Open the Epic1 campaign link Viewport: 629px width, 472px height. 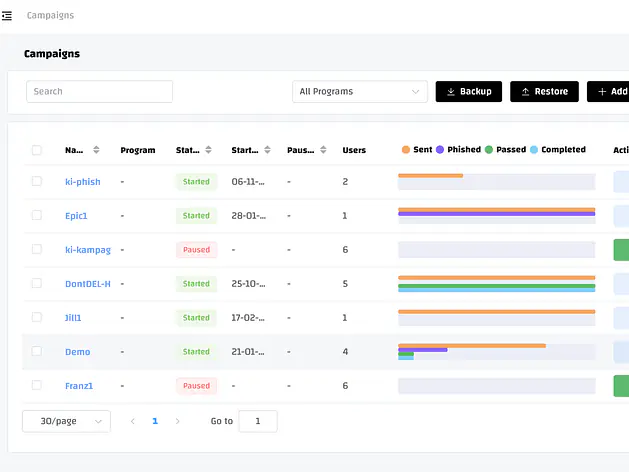[77, 215]
